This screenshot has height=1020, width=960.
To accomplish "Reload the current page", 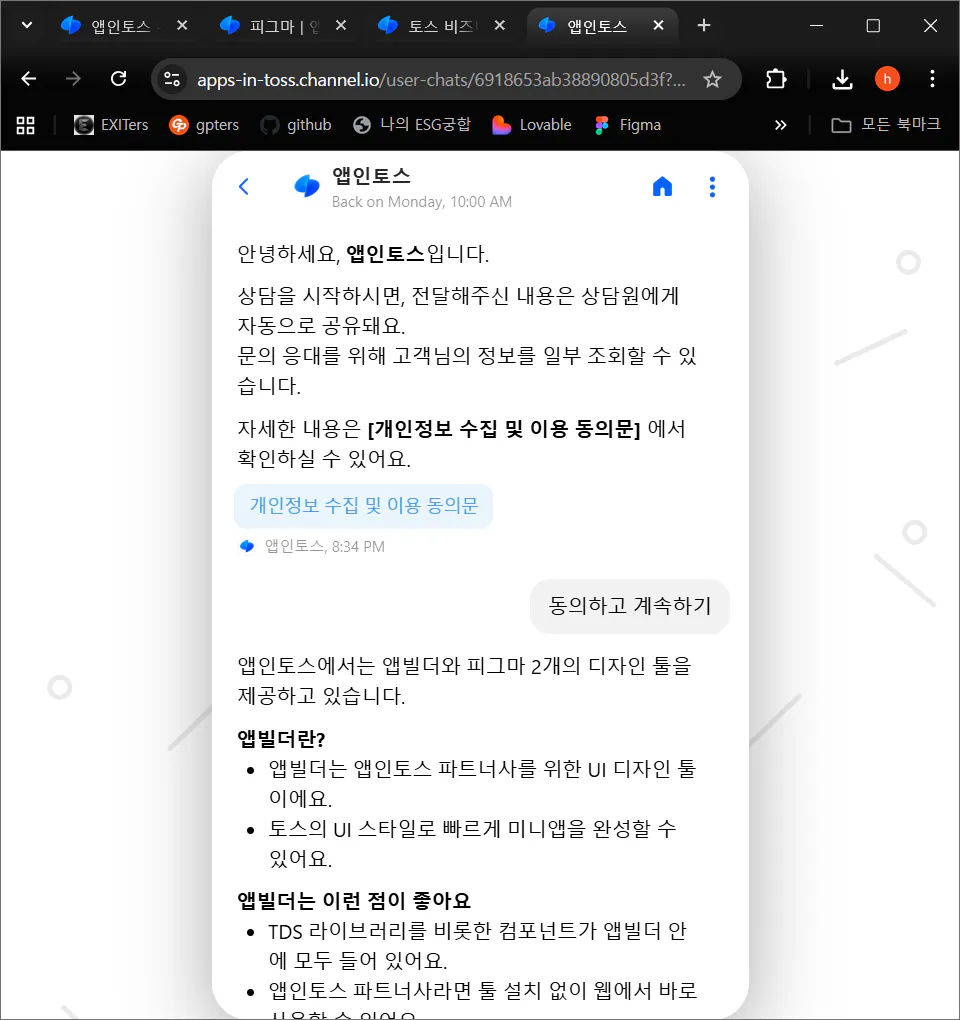I will pos(118,79).
